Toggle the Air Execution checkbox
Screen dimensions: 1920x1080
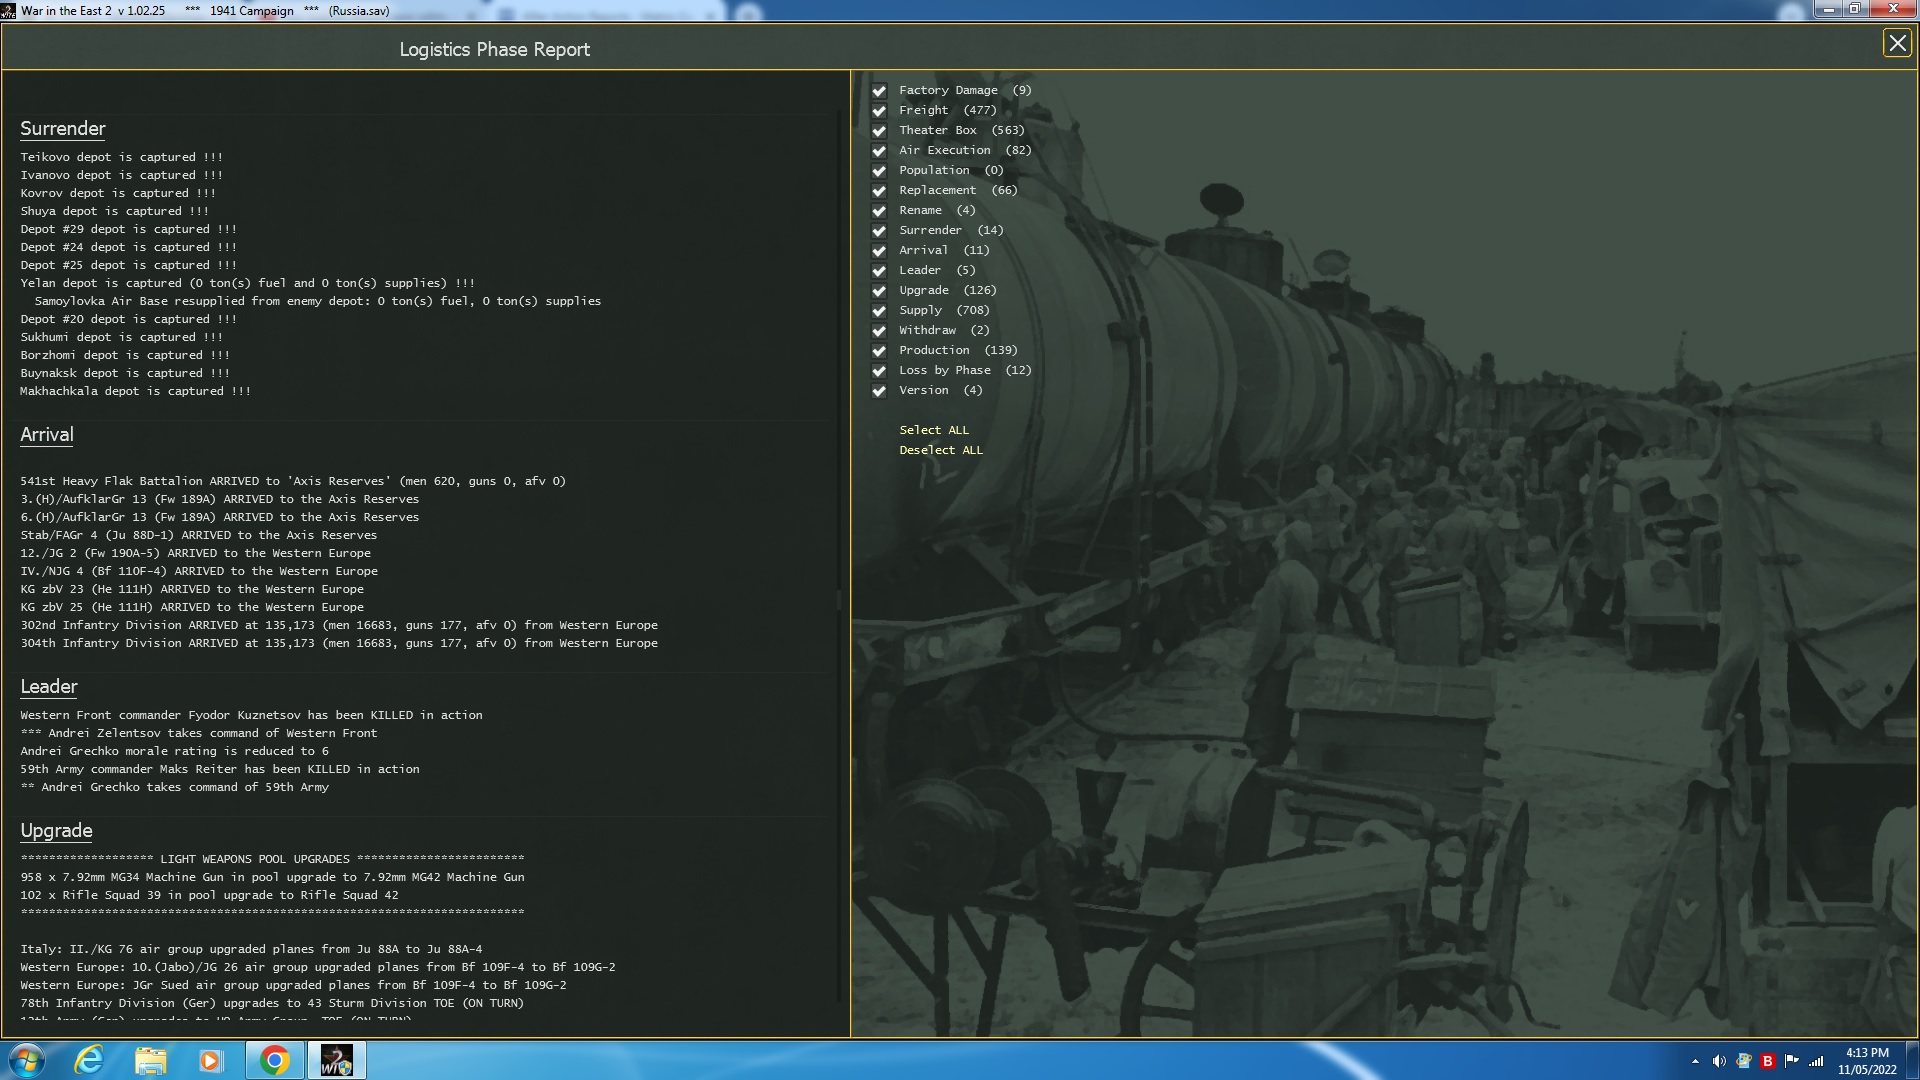[x=879, y=151]
